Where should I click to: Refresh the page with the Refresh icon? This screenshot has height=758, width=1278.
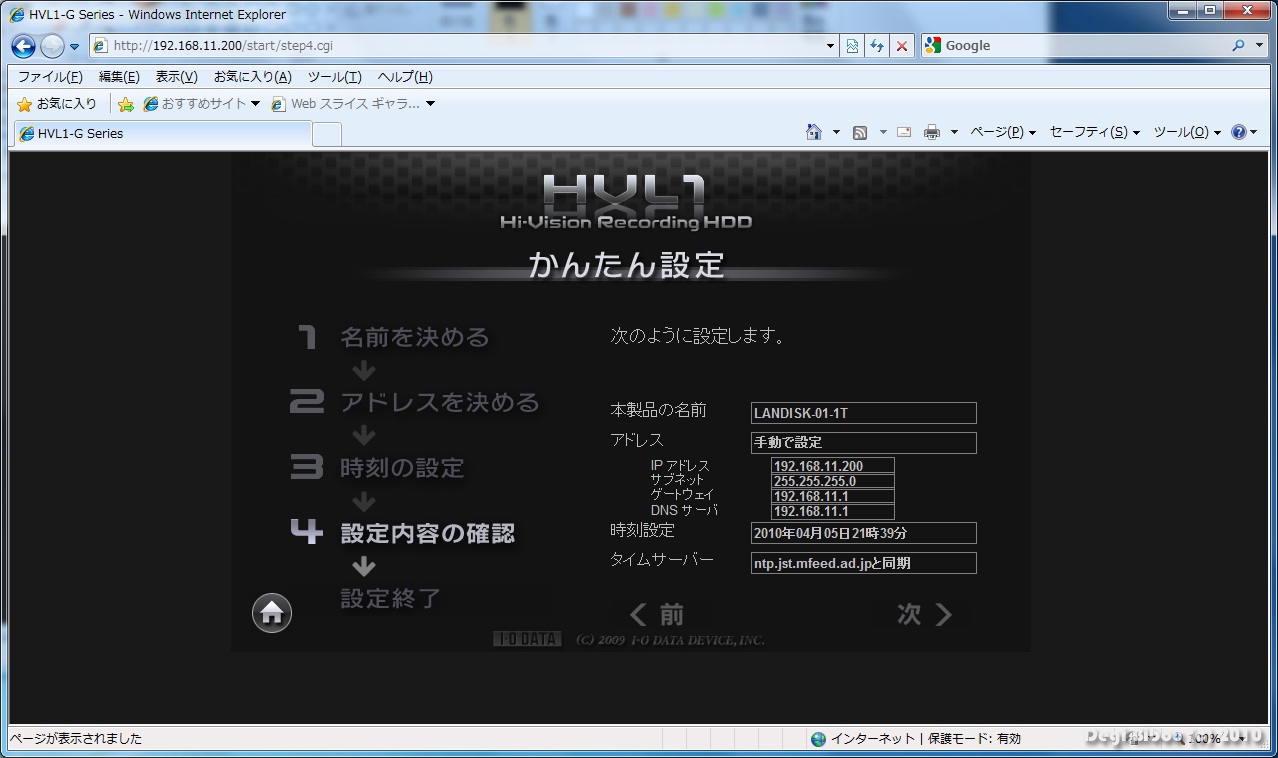tap(877, 46)
